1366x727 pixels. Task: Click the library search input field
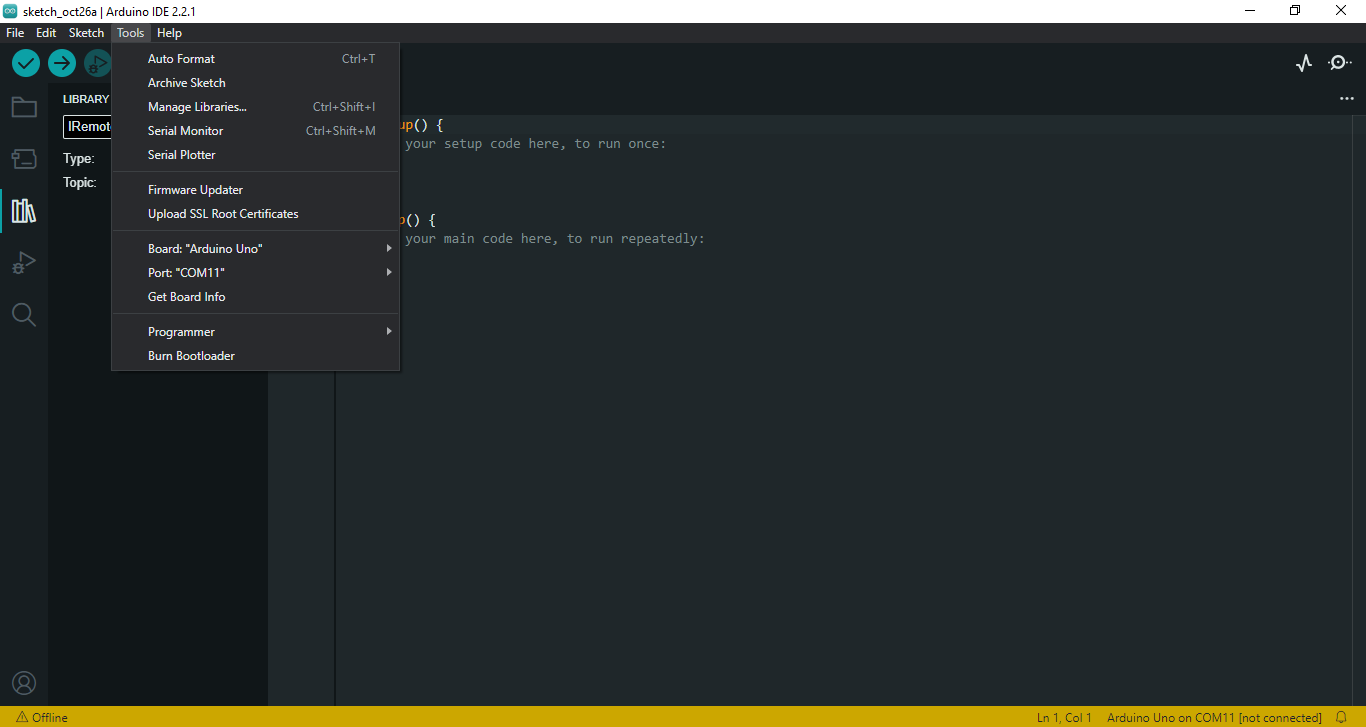click(90, 126)
